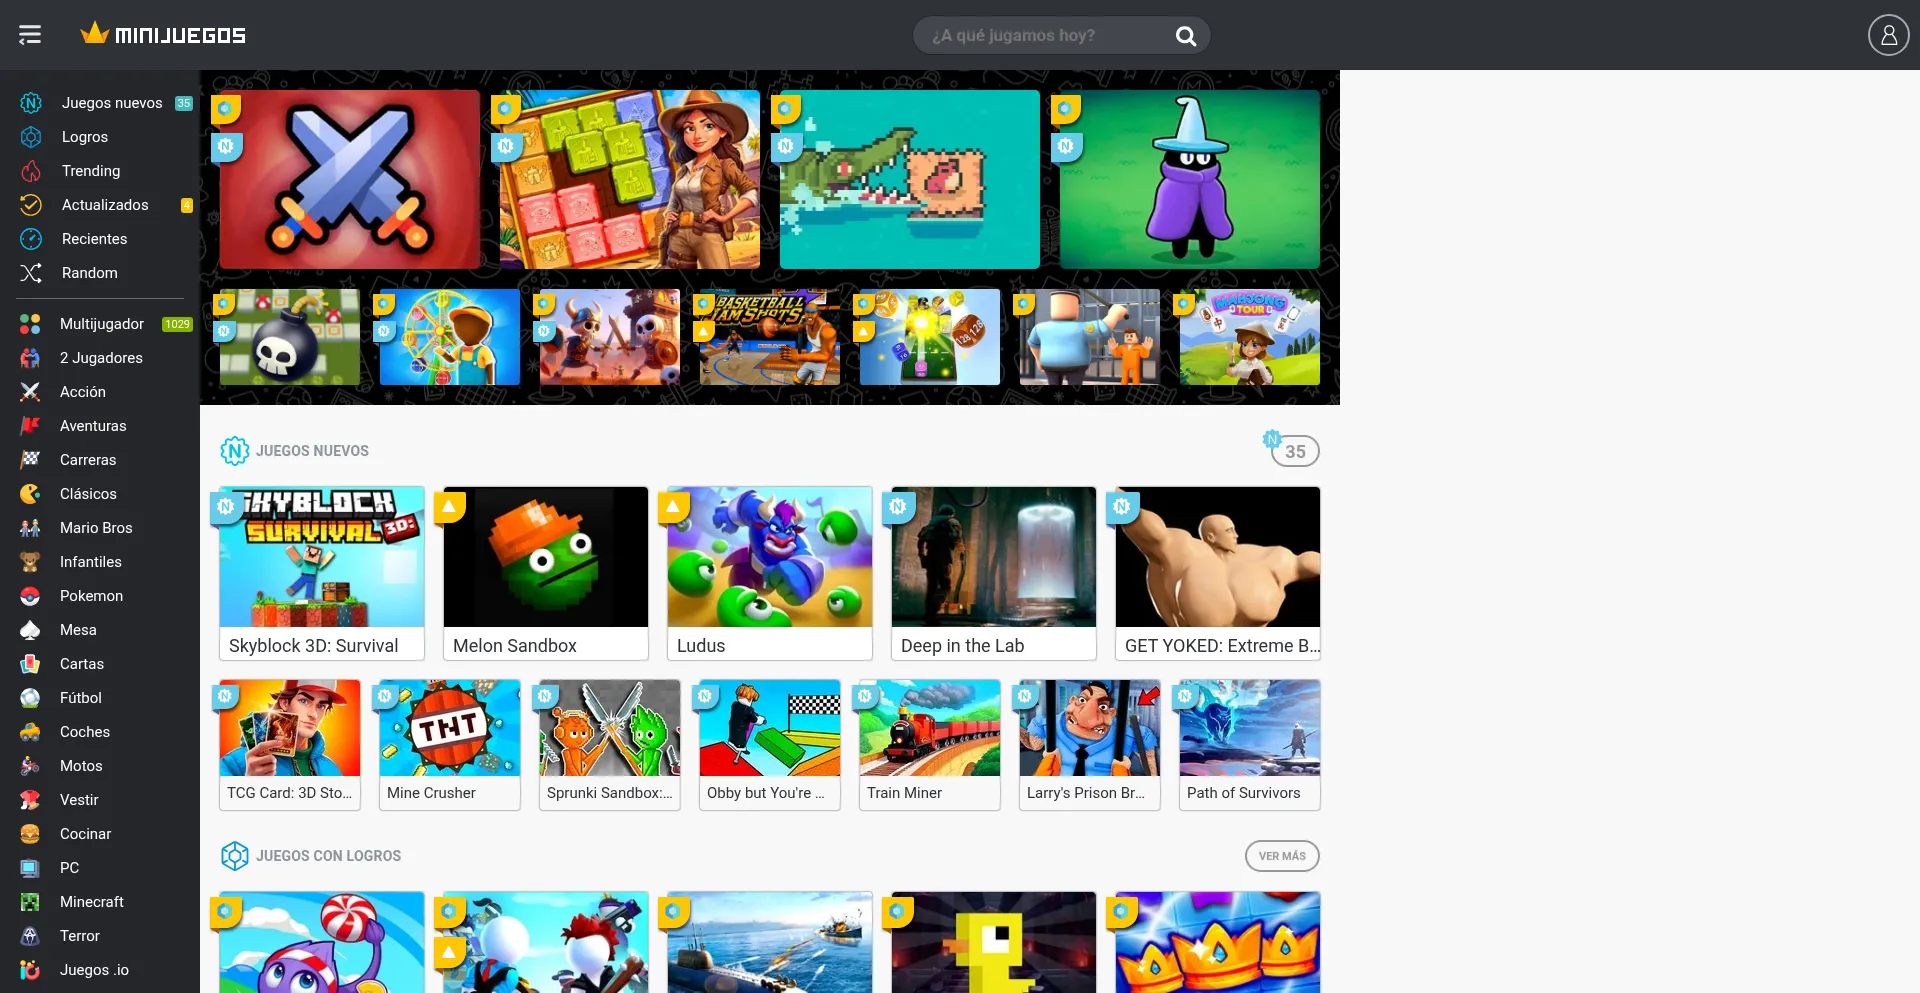
Task: Open the Ludus game card
Action: click(x=770, y=574)
